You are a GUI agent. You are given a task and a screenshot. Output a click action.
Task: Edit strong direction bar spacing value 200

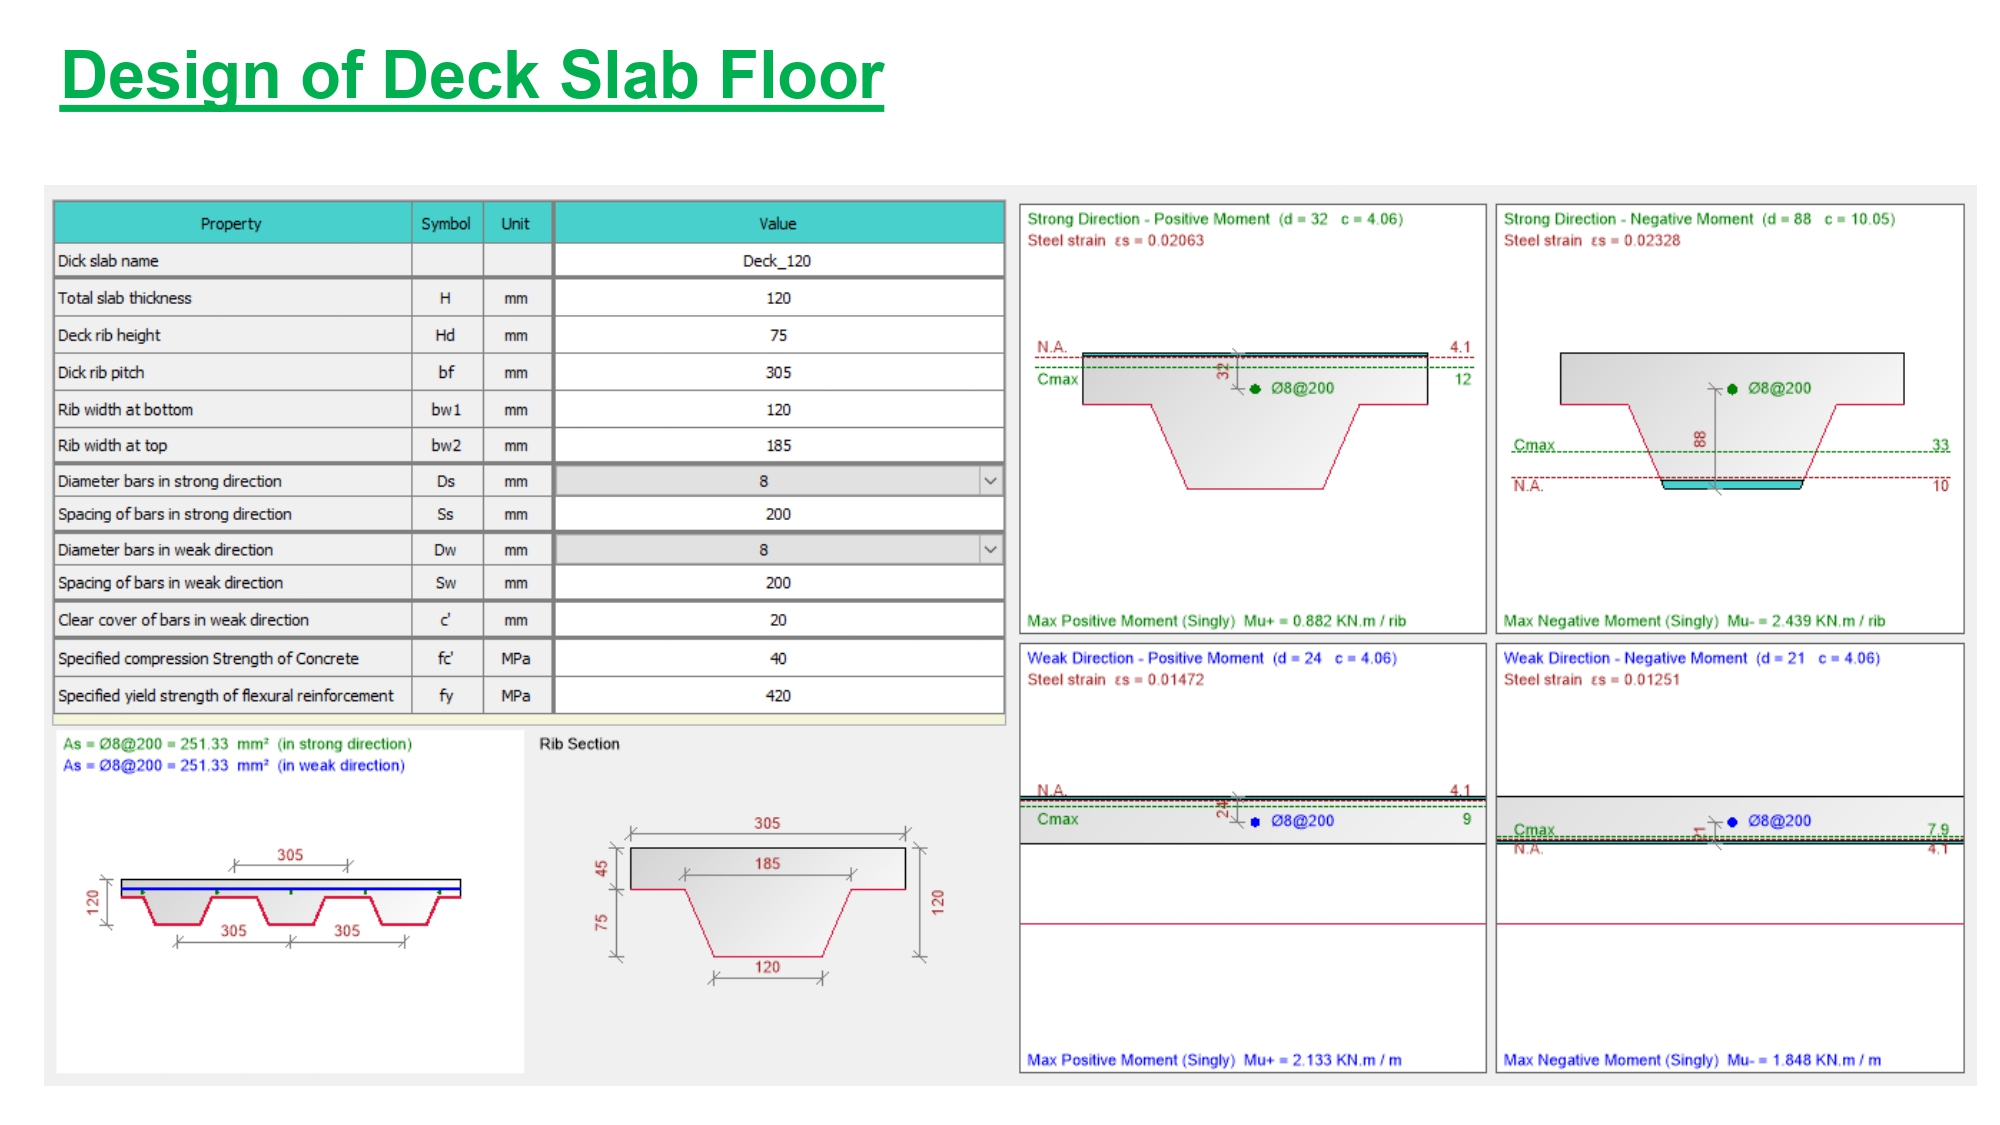pyautogui.click(x=778, y=514)
